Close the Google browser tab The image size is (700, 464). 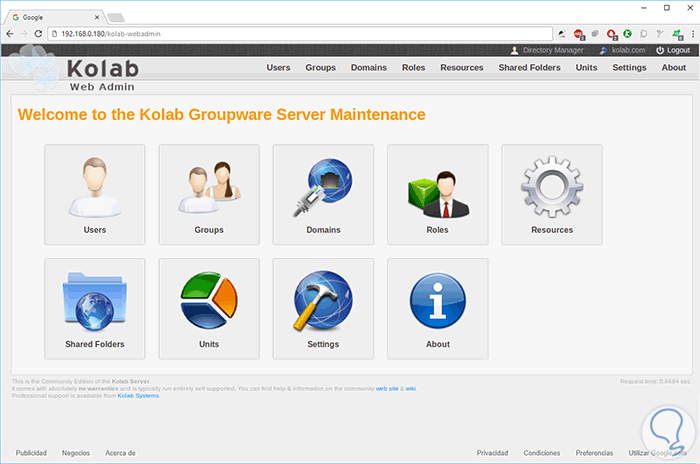point(97,17)
